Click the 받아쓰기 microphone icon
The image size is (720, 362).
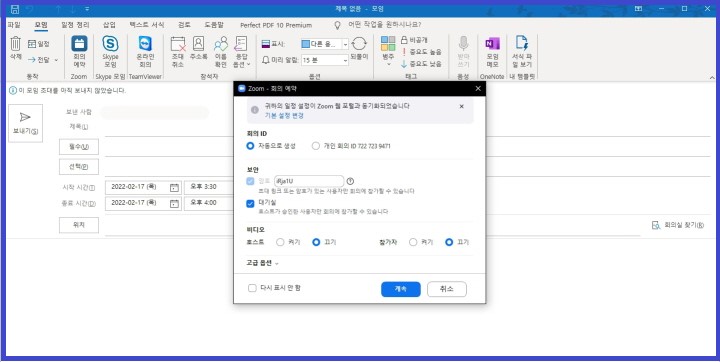click(463, 51)
